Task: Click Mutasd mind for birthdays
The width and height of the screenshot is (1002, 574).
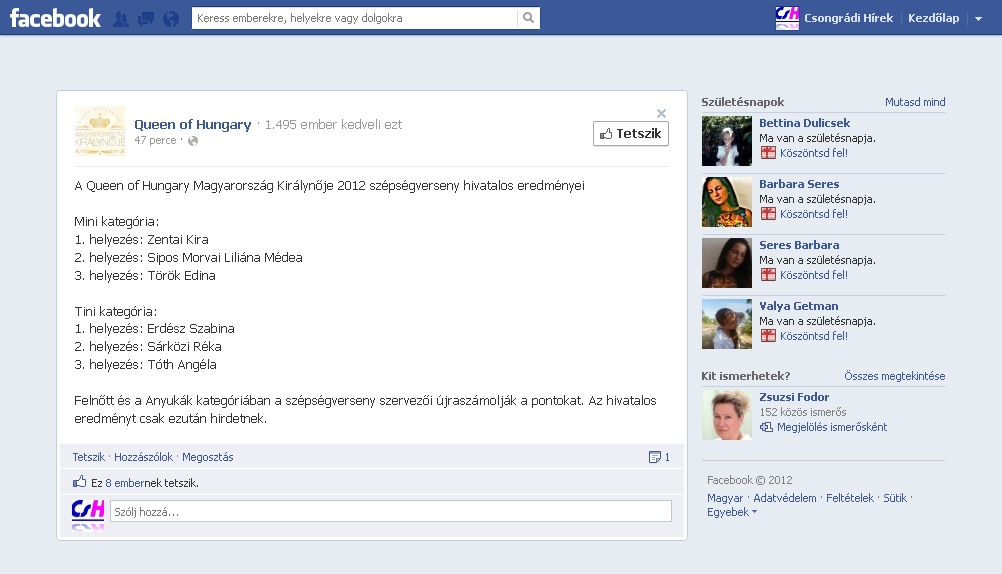Action: click(915, 102)
